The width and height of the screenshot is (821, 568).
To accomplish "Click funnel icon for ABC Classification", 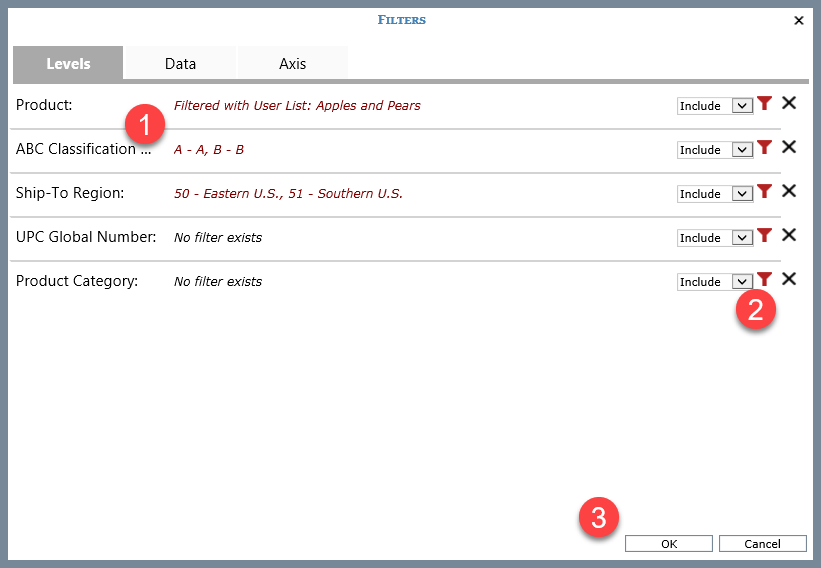I will point(765,147).
